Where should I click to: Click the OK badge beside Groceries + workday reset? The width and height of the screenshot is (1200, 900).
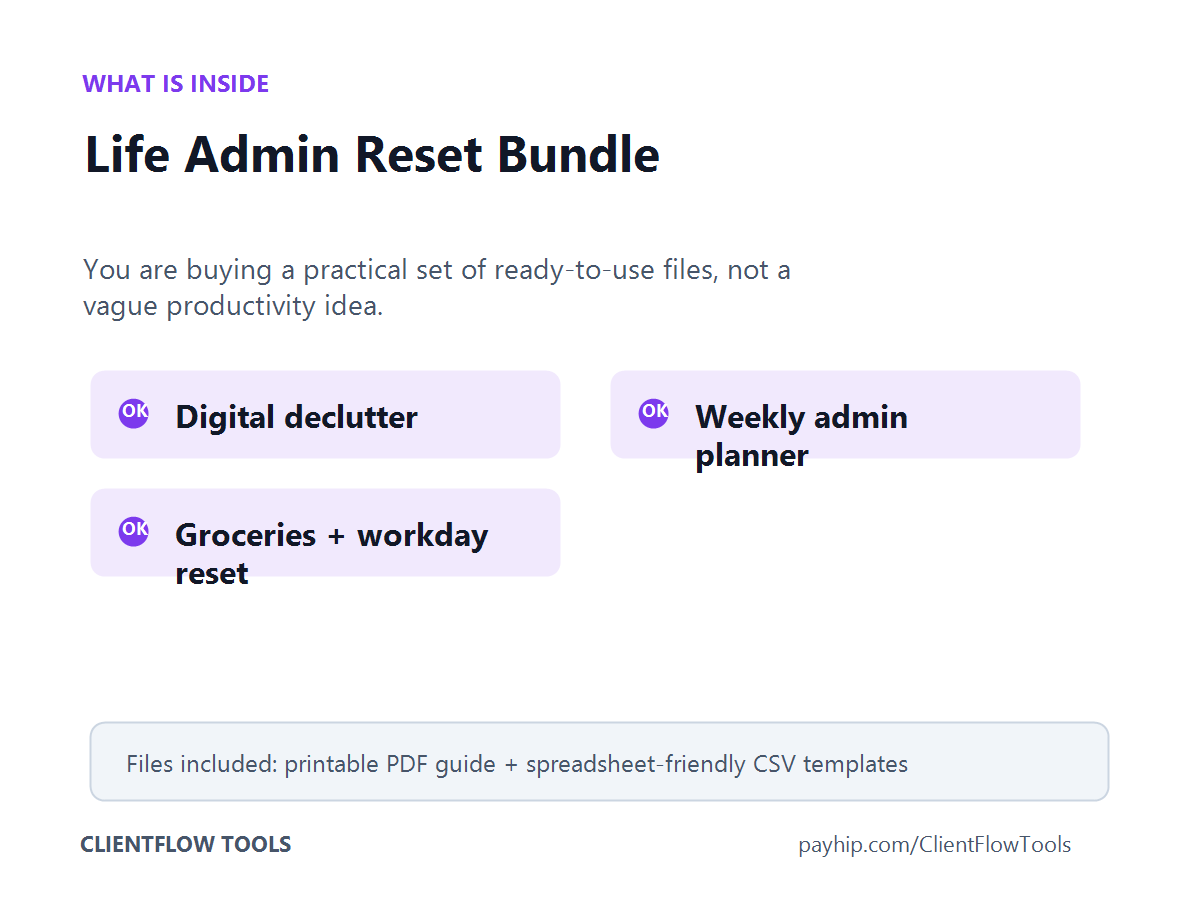pyautogui.click(x=134, y=531)
